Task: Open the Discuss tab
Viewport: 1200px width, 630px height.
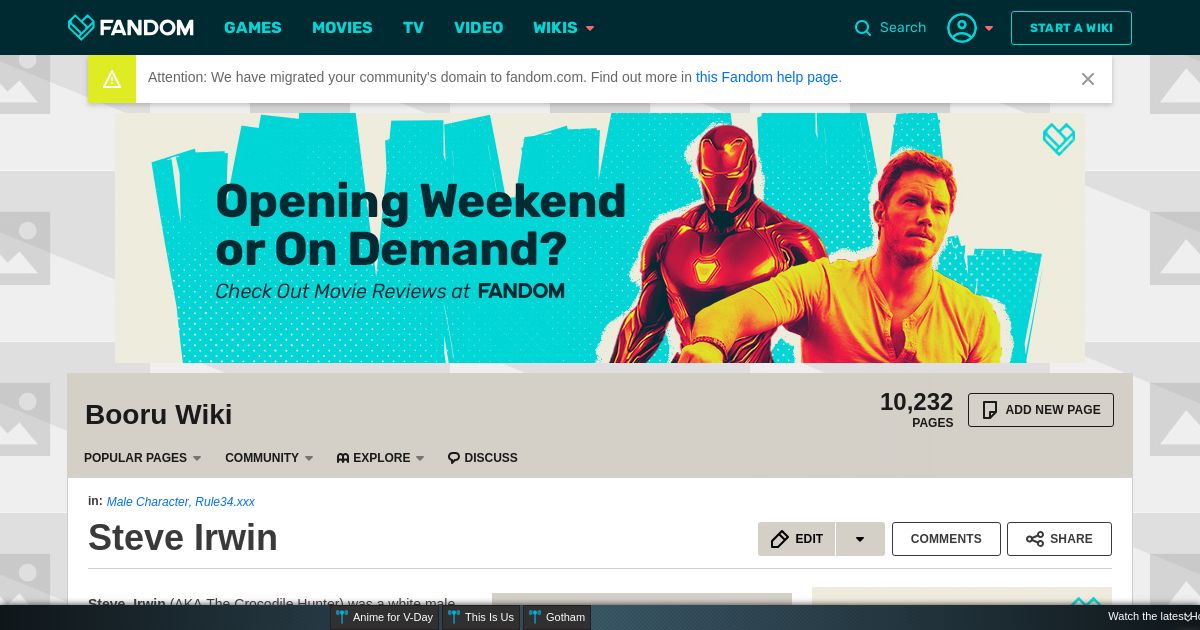Action: click(x=482, y=458)
